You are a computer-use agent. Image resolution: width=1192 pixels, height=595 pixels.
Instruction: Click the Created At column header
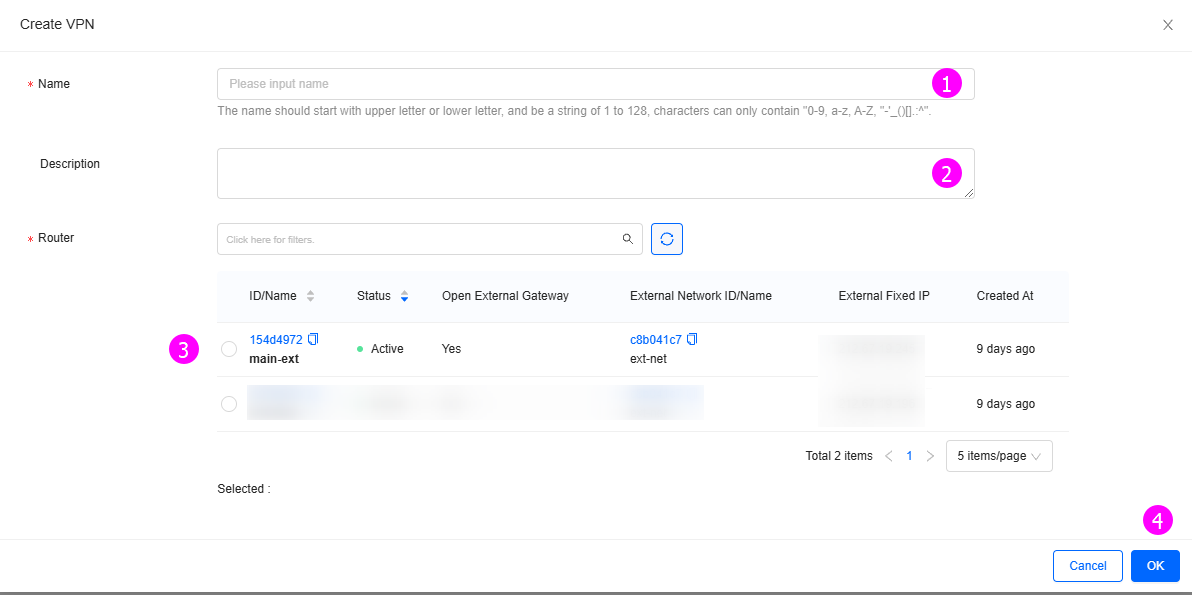coord(1005,296)
